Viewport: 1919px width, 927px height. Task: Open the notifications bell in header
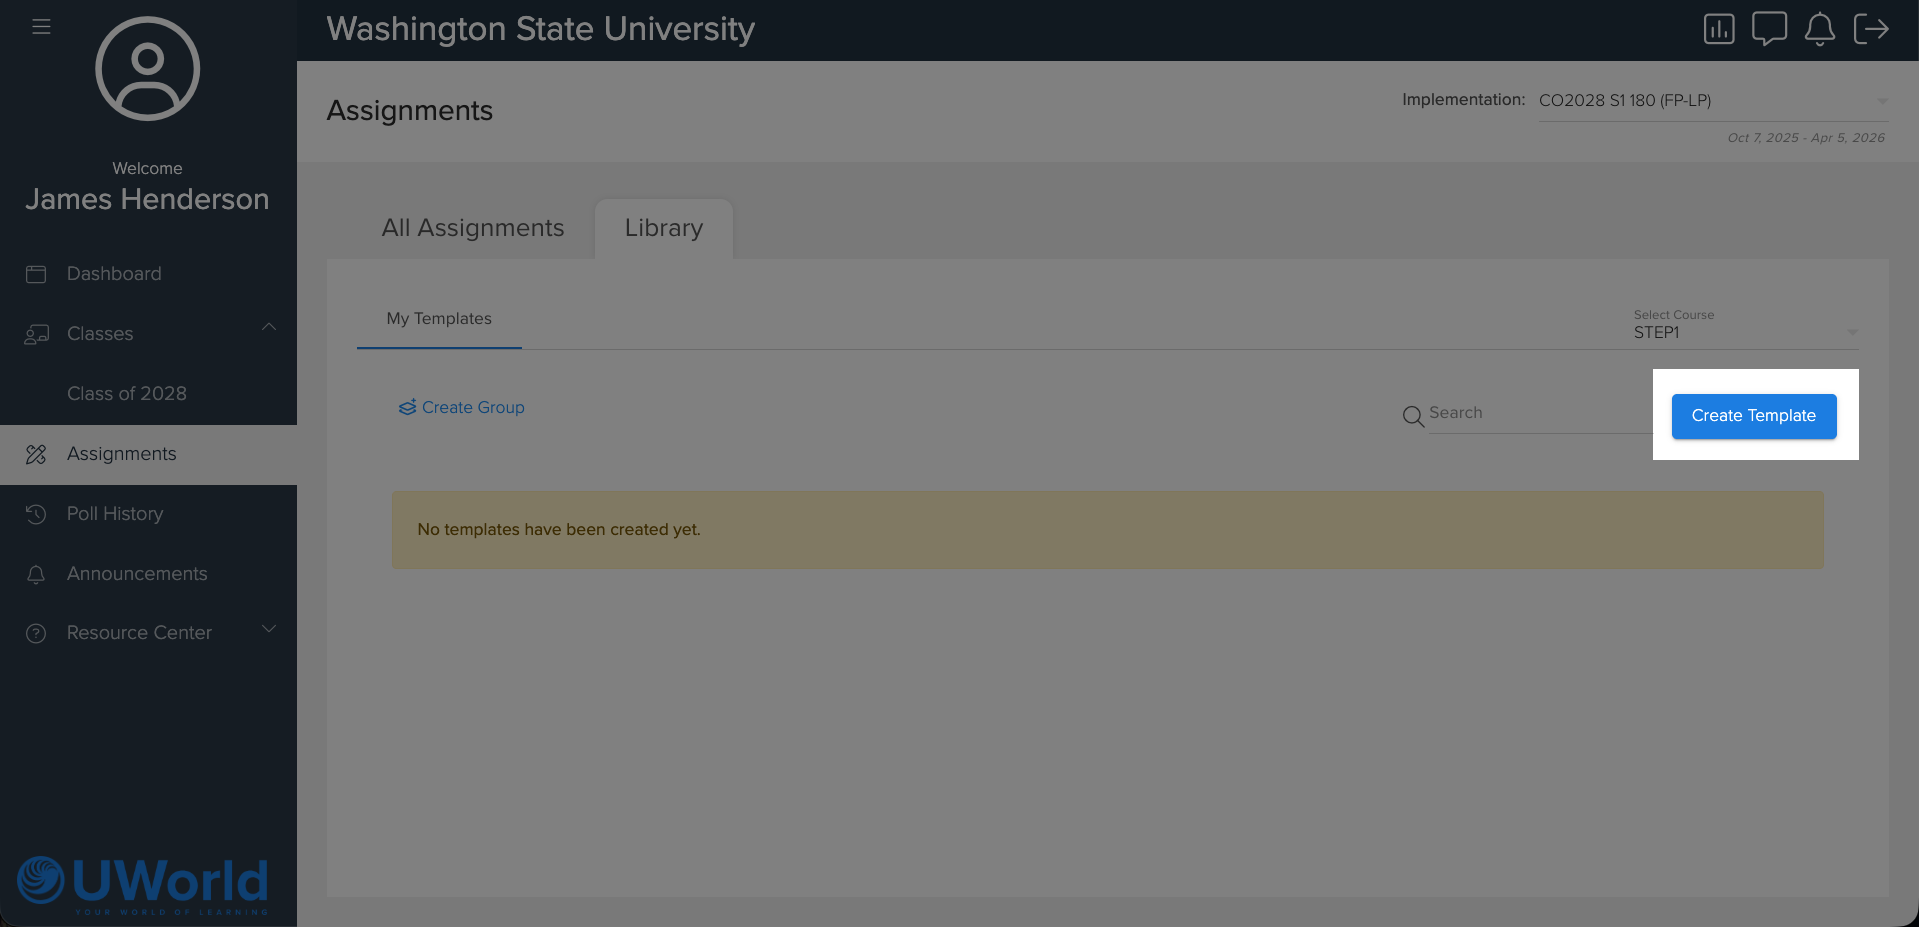(1819, 29)
